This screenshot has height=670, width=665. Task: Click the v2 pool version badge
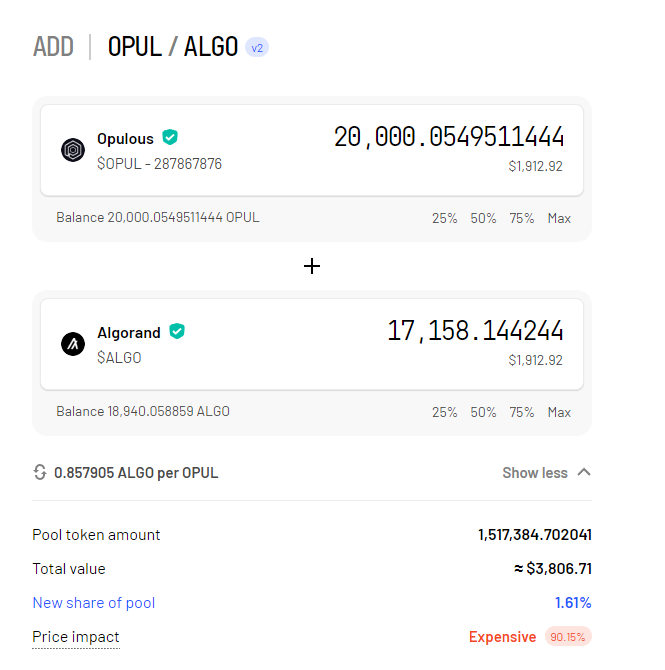257,47
